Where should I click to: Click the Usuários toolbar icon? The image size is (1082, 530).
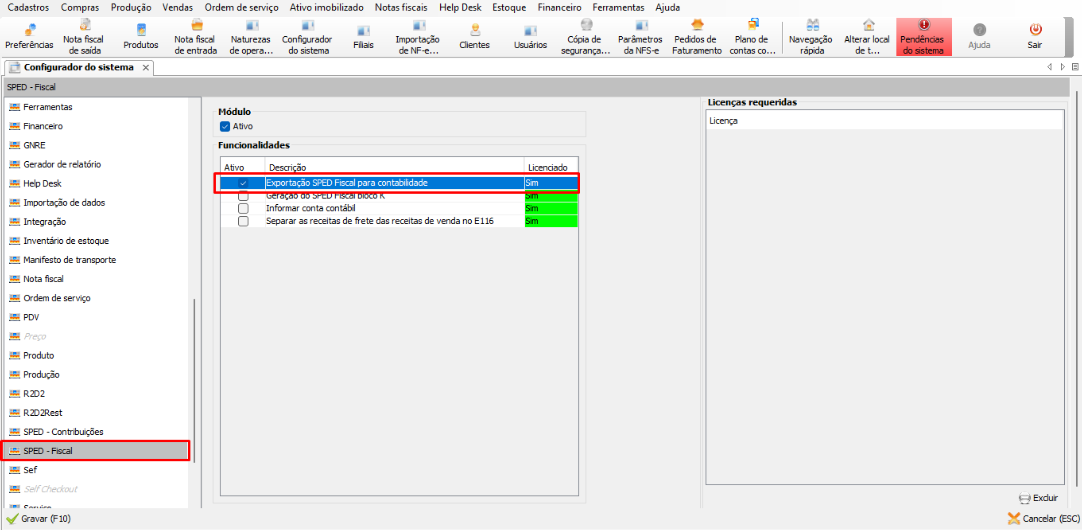pyautogui.click(x=530, y=36)
